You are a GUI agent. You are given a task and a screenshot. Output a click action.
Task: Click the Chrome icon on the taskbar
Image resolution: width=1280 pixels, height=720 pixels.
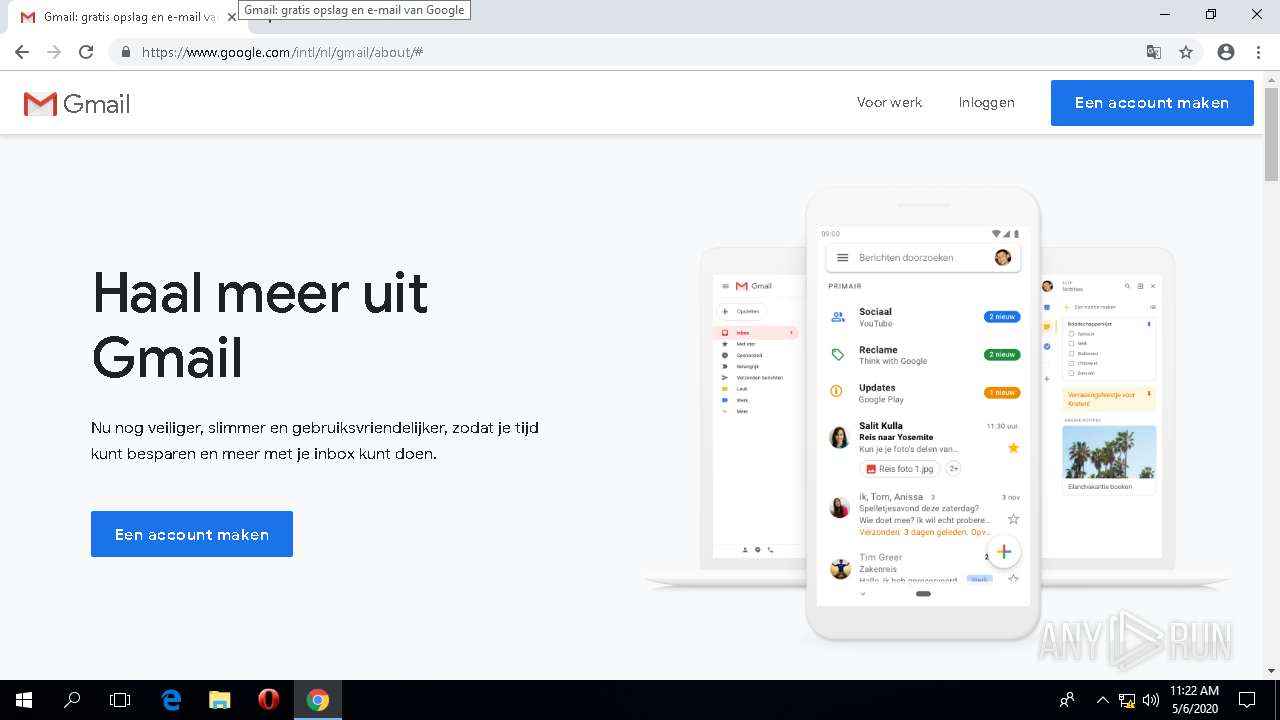click(x=318, y=700)
